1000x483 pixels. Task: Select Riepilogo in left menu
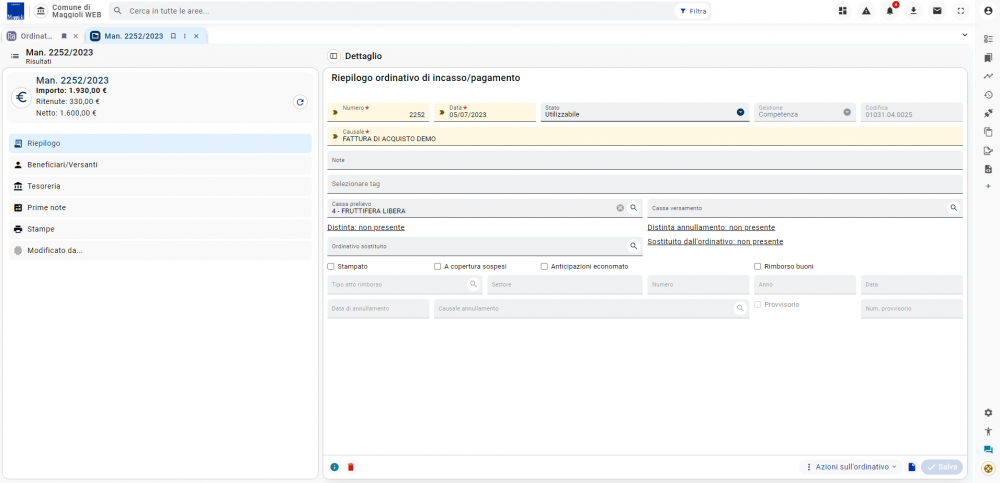160,143
